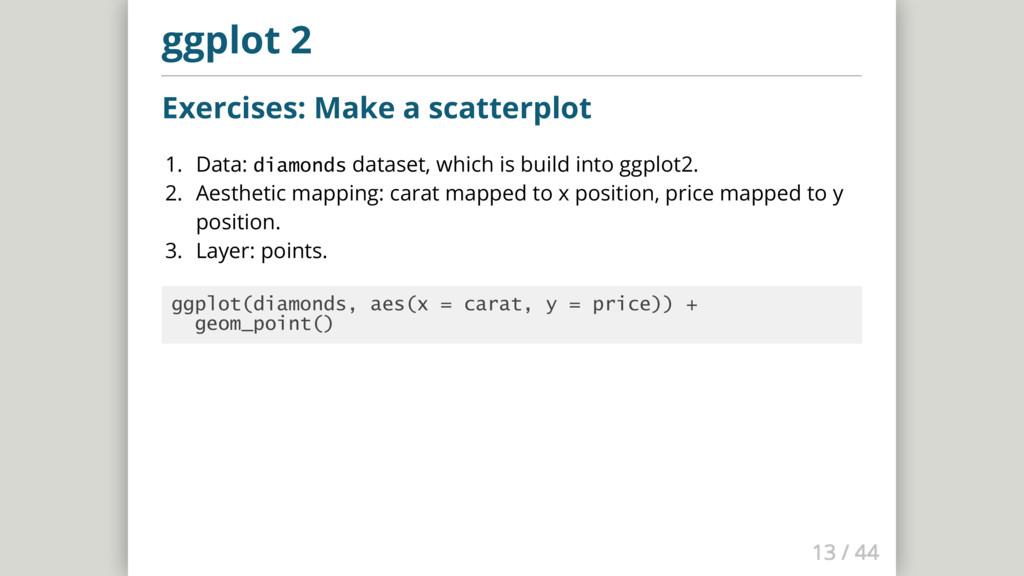
Task: Click the word 'position.' on the wrapped line
Action: coord(238,223)
